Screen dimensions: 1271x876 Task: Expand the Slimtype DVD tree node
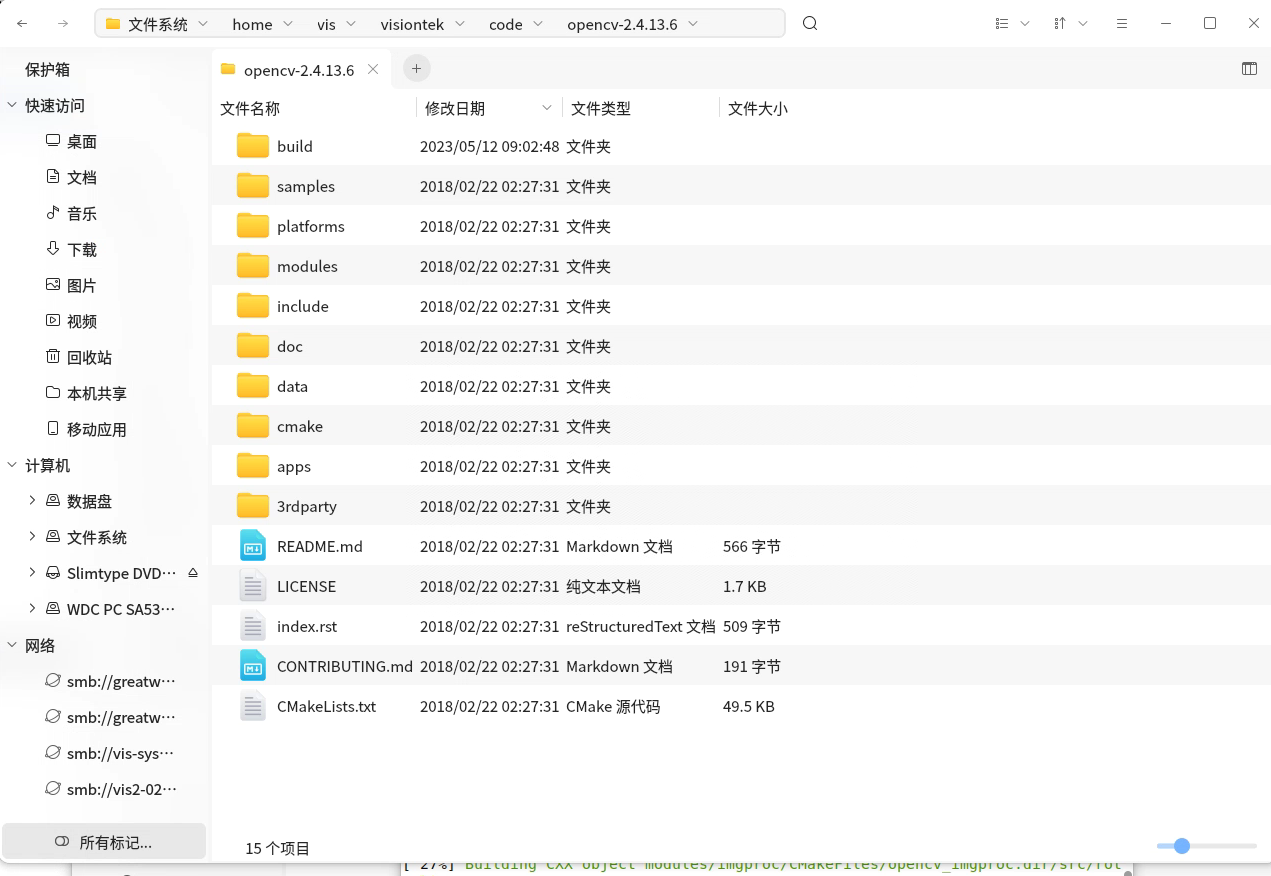pyautogui.click(x=32, y=573)
